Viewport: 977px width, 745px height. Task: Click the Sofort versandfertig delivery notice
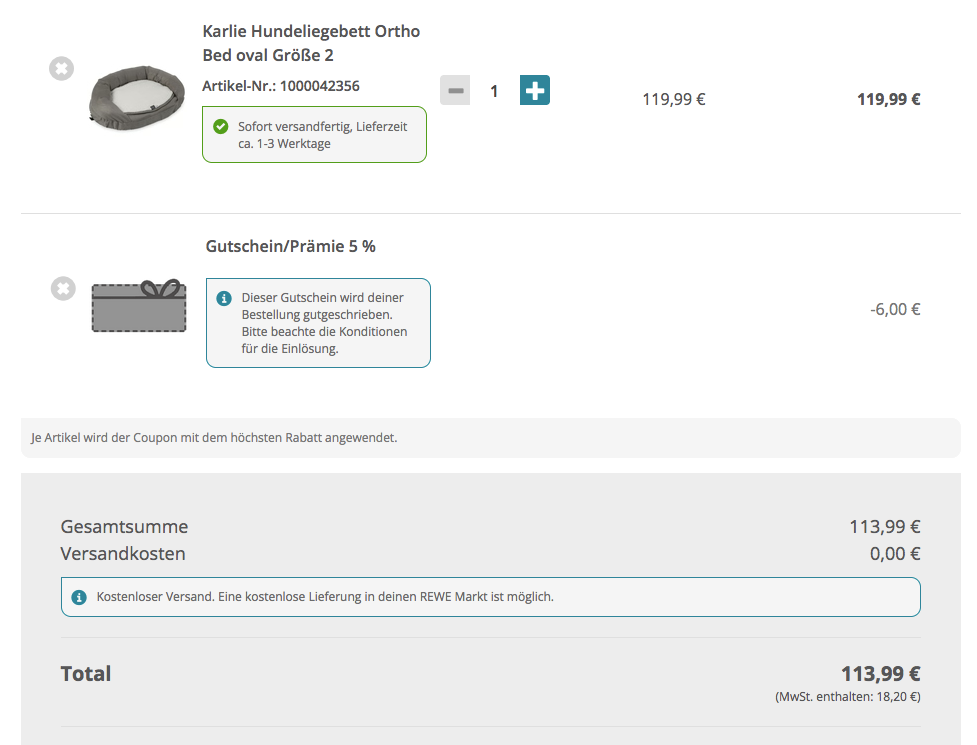325,135
